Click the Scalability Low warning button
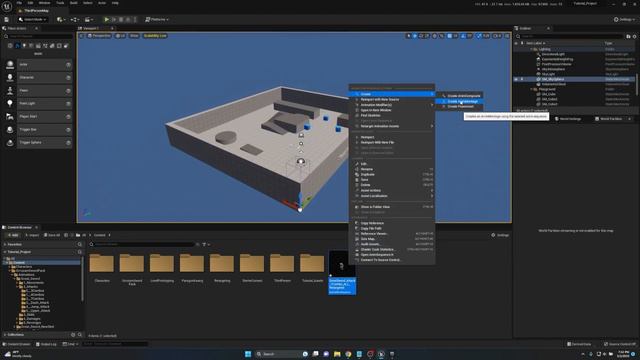 pyautogui.click(x=155, y=36)
